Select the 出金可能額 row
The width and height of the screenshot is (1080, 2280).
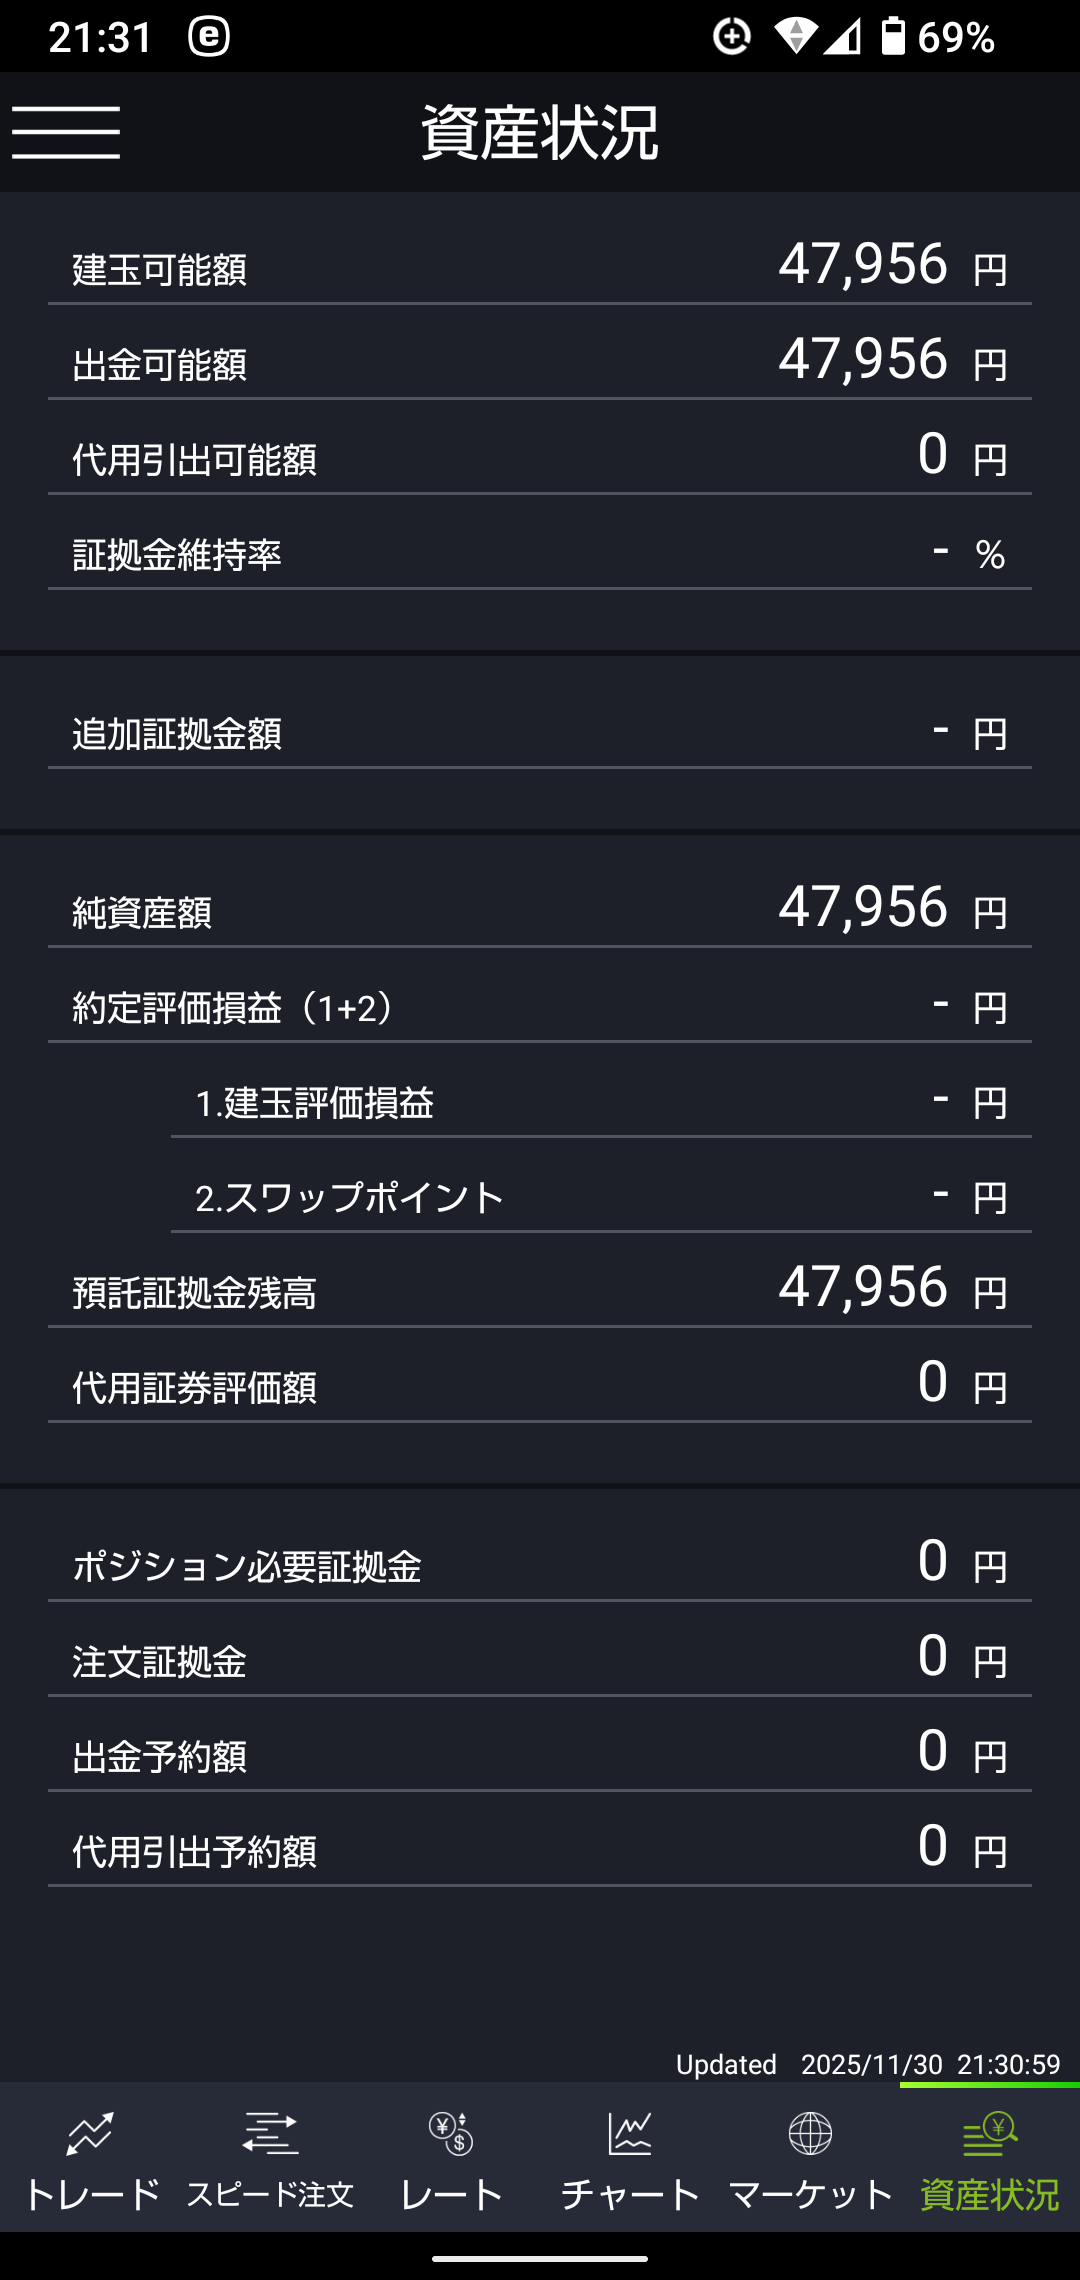pos(540,362)
